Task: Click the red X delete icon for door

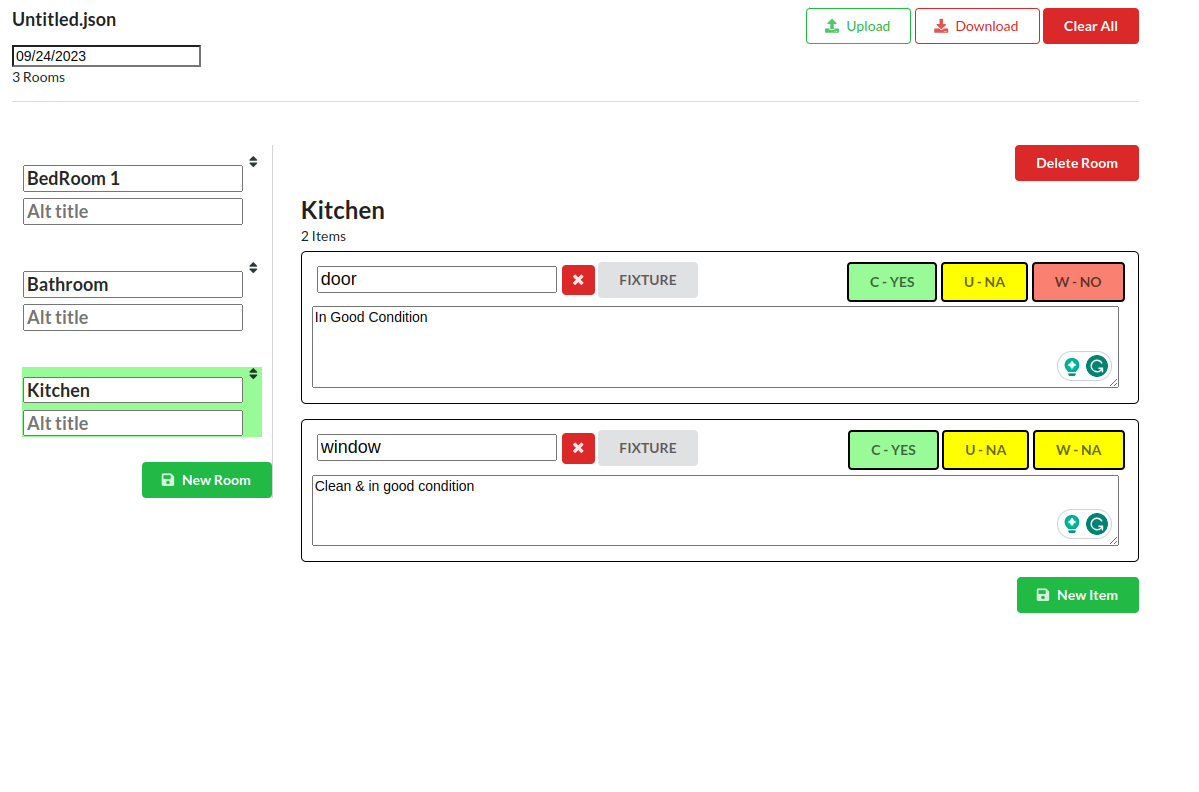Action: tap(578, 280)
